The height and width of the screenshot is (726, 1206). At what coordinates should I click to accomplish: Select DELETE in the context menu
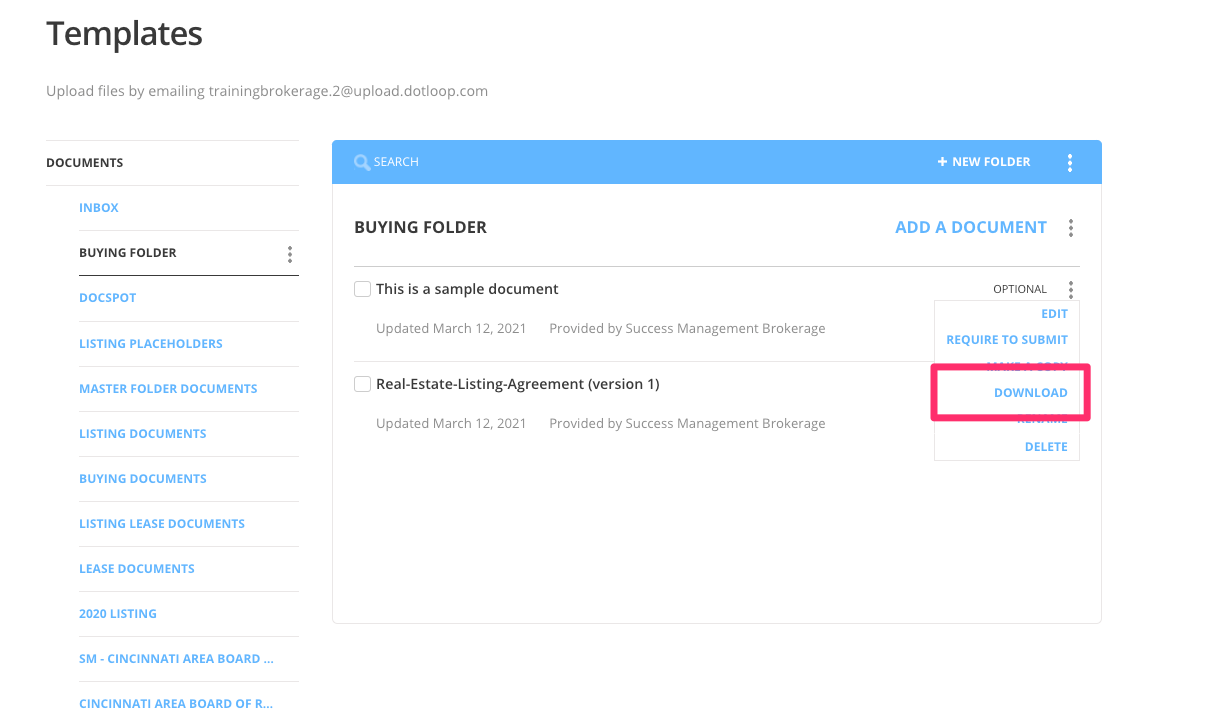[x=1046, y=446]
